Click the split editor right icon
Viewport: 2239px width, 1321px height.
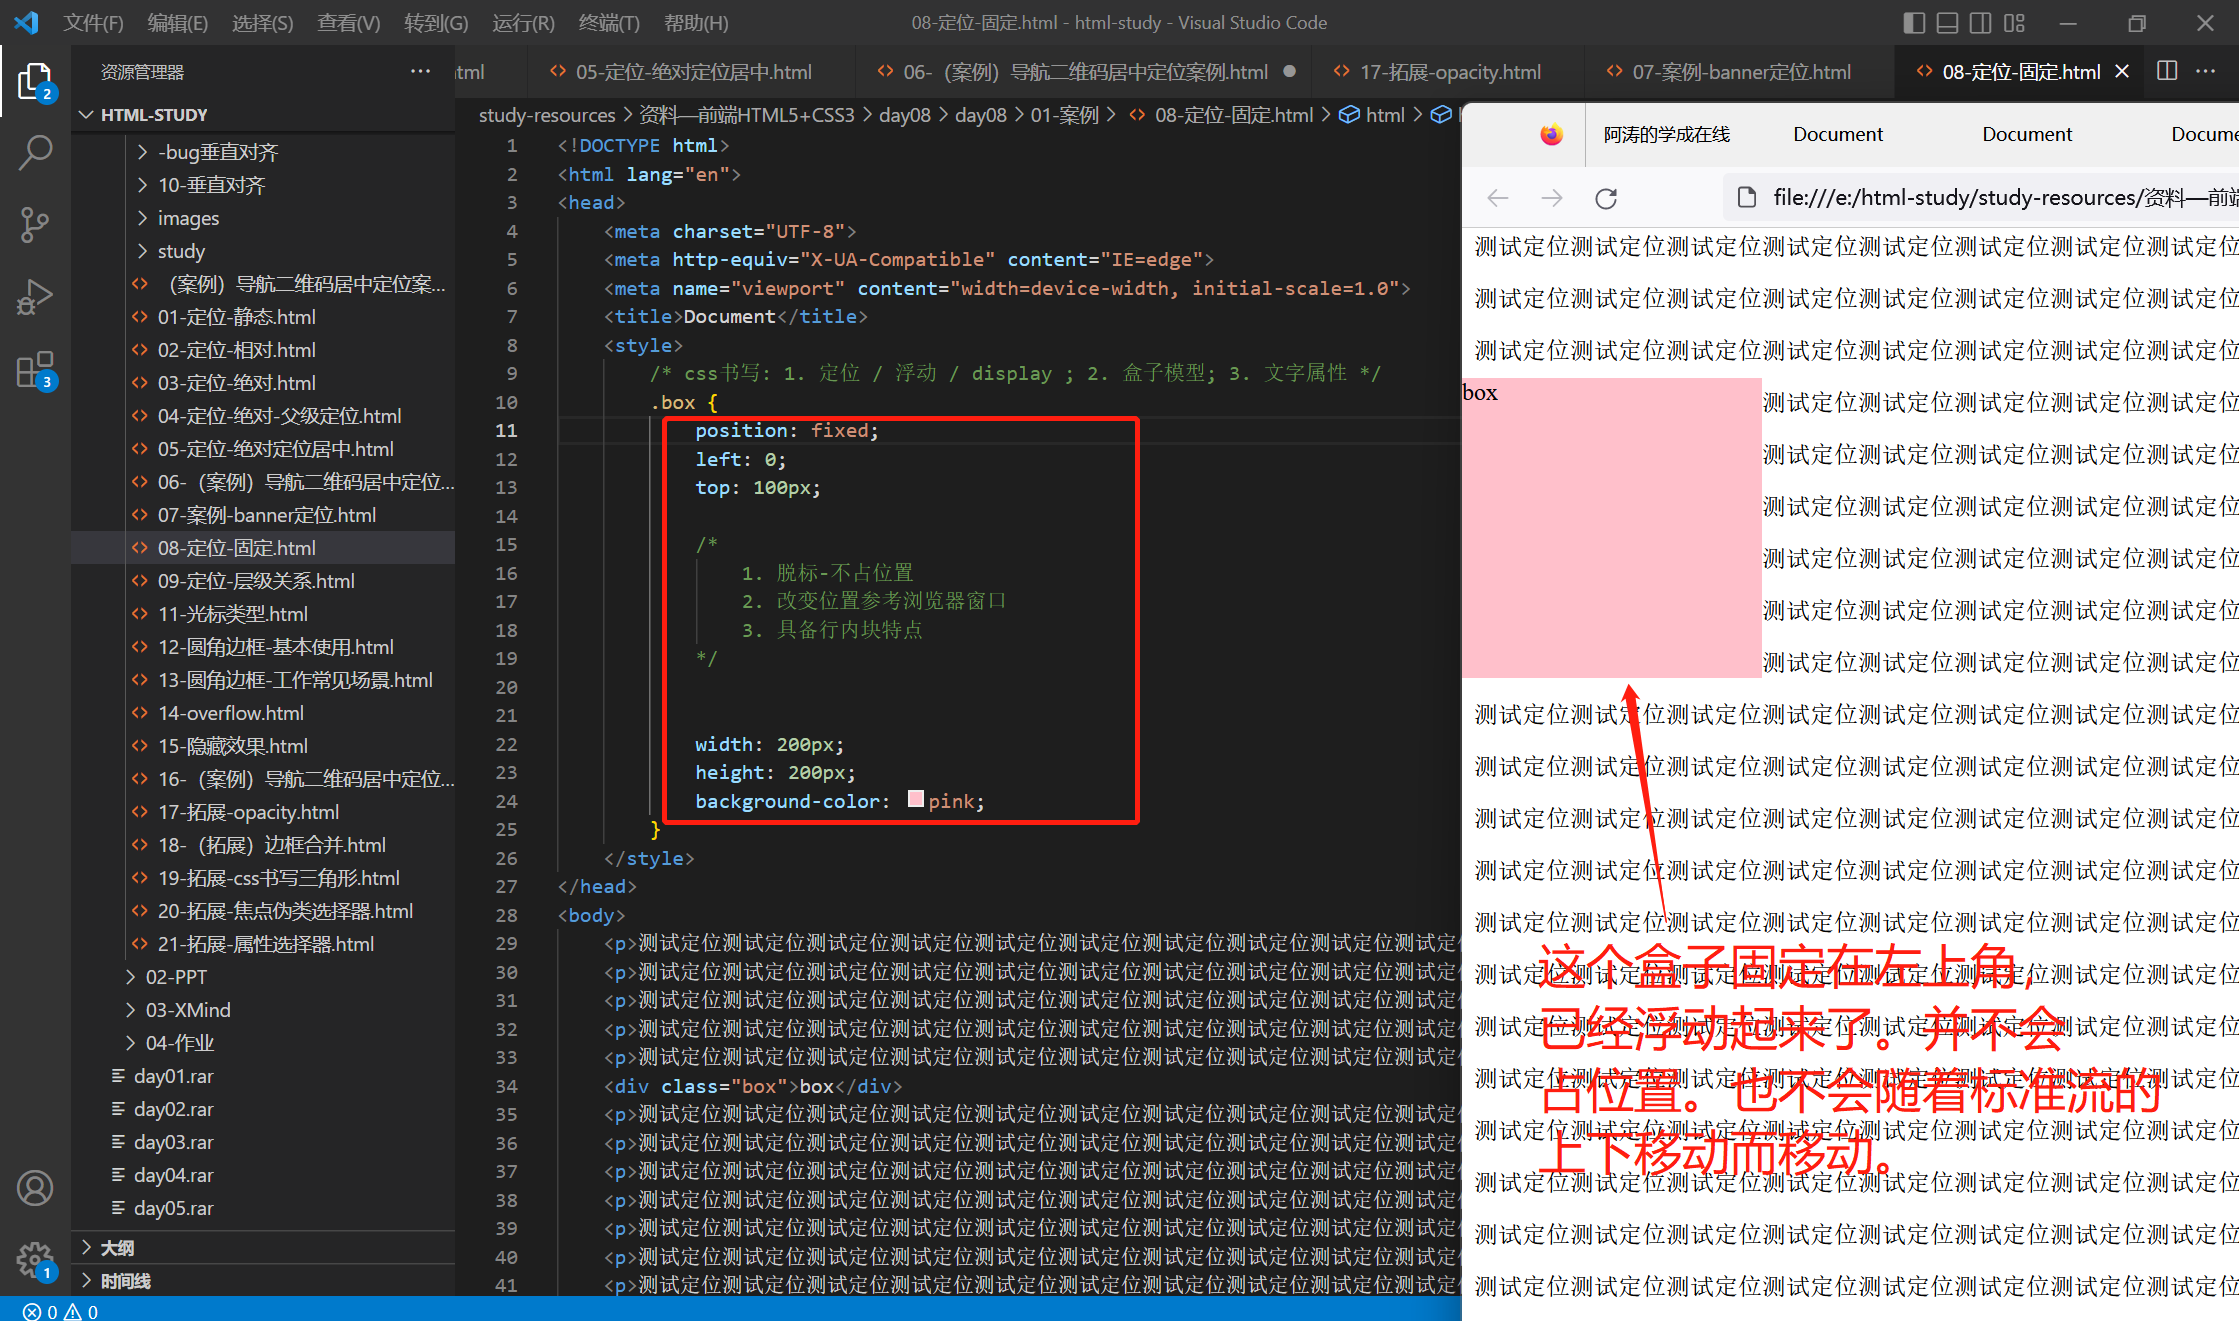click(x=2167, y=71)
